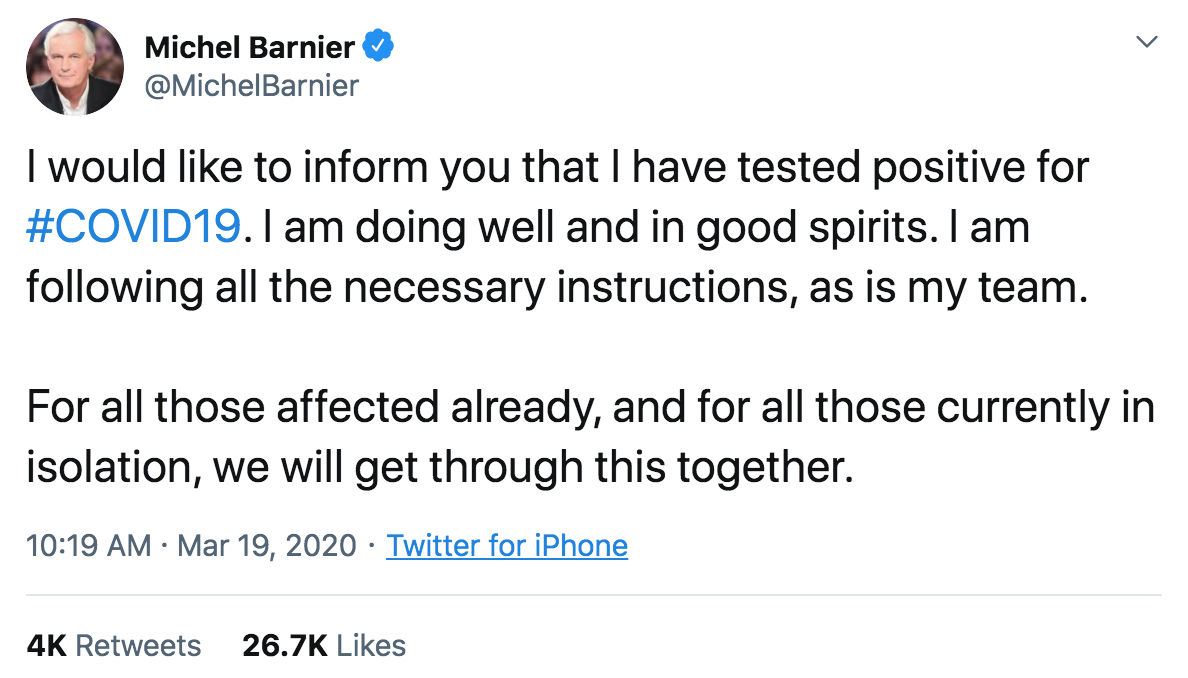Open the Twitter for iPhone link
This screenshot has height=678, width=1188.
coord(507,546)
